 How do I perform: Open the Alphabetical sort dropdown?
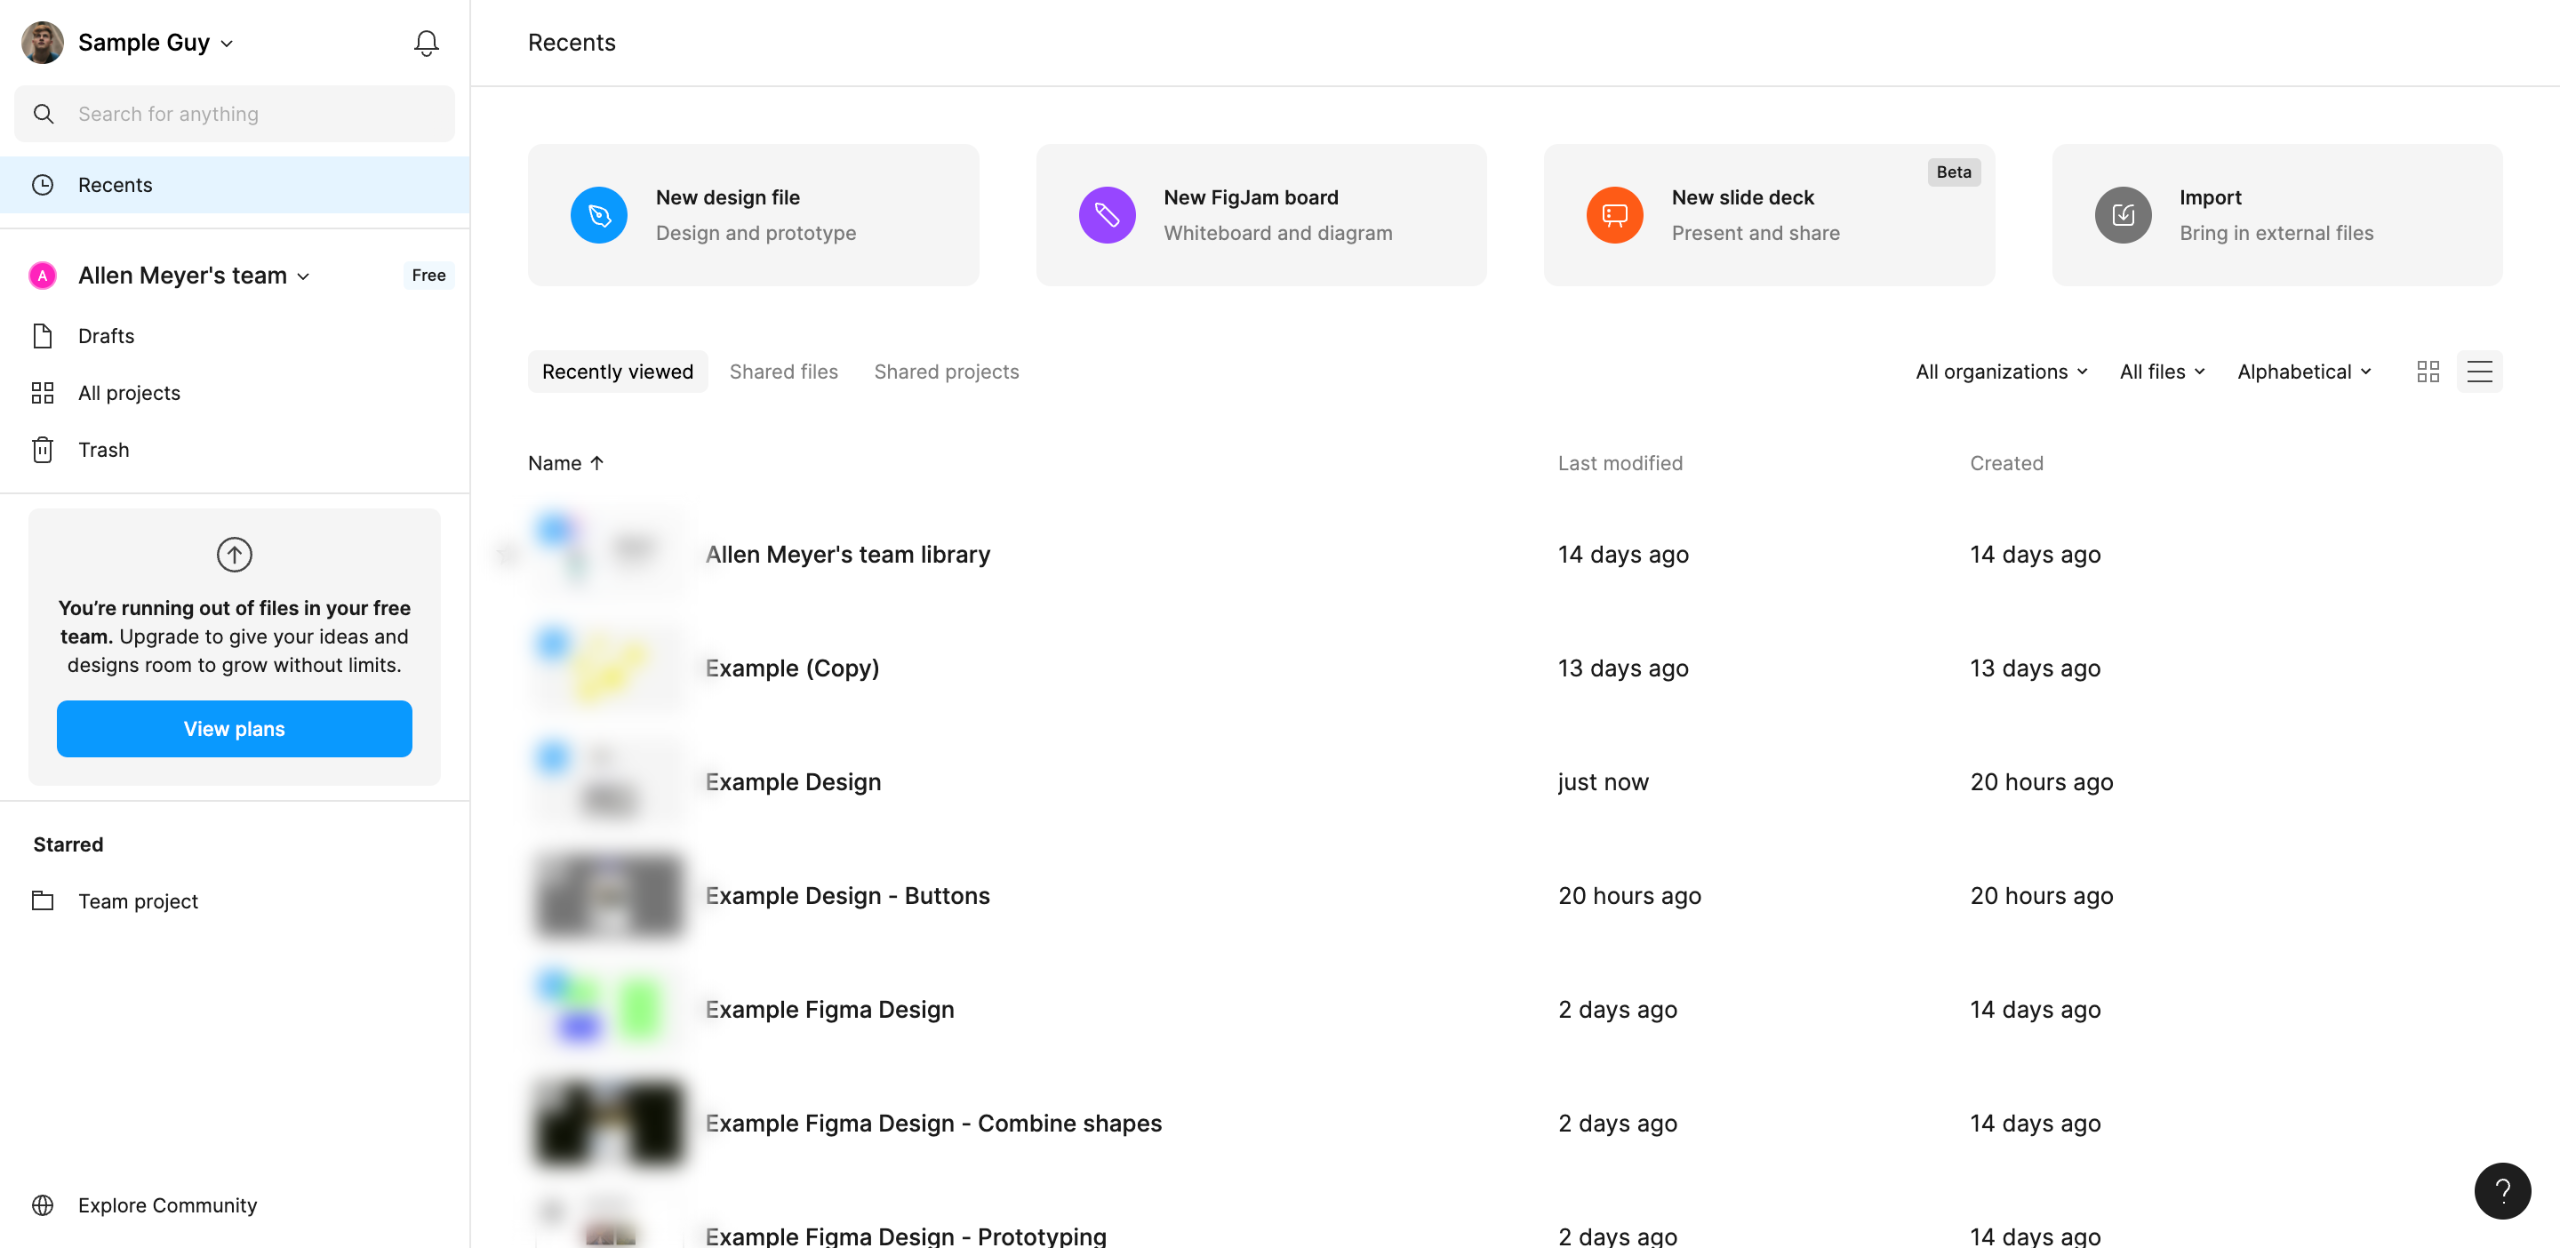coord(2304,372)
